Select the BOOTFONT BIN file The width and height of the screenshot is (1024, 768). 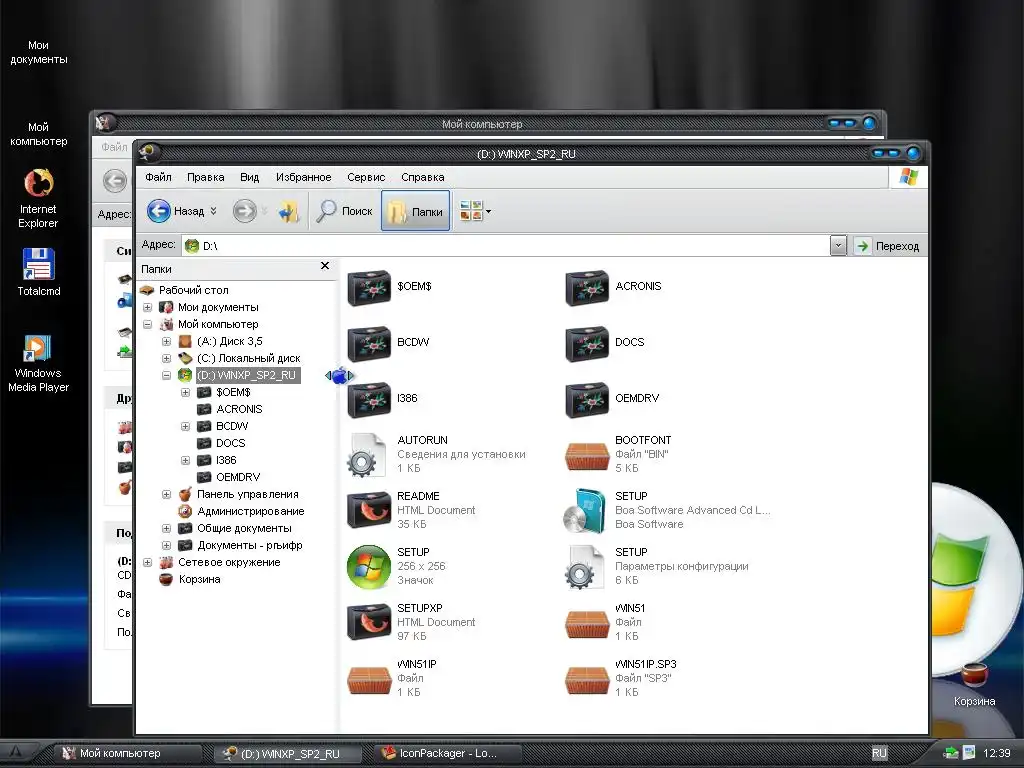pyautogui.click(x=618, y=455)
